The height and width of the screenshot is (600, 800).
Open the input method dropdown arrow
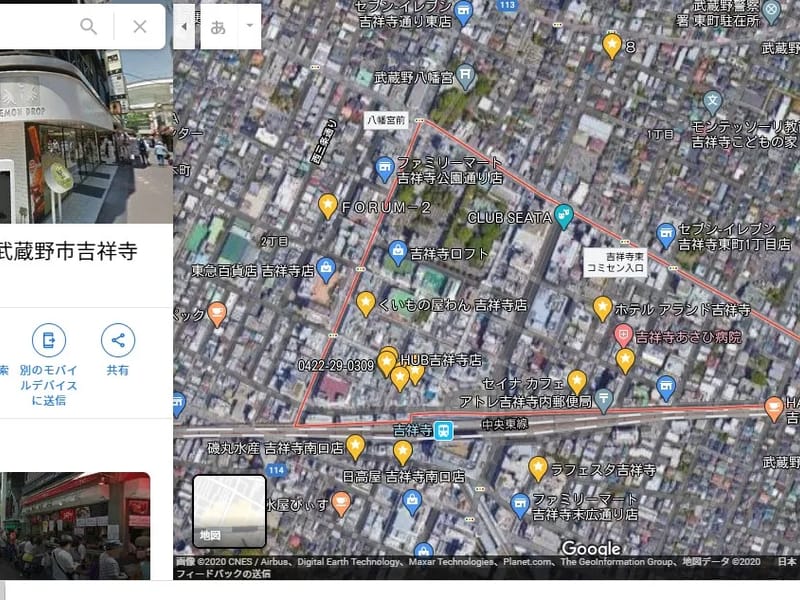[249, 26]
